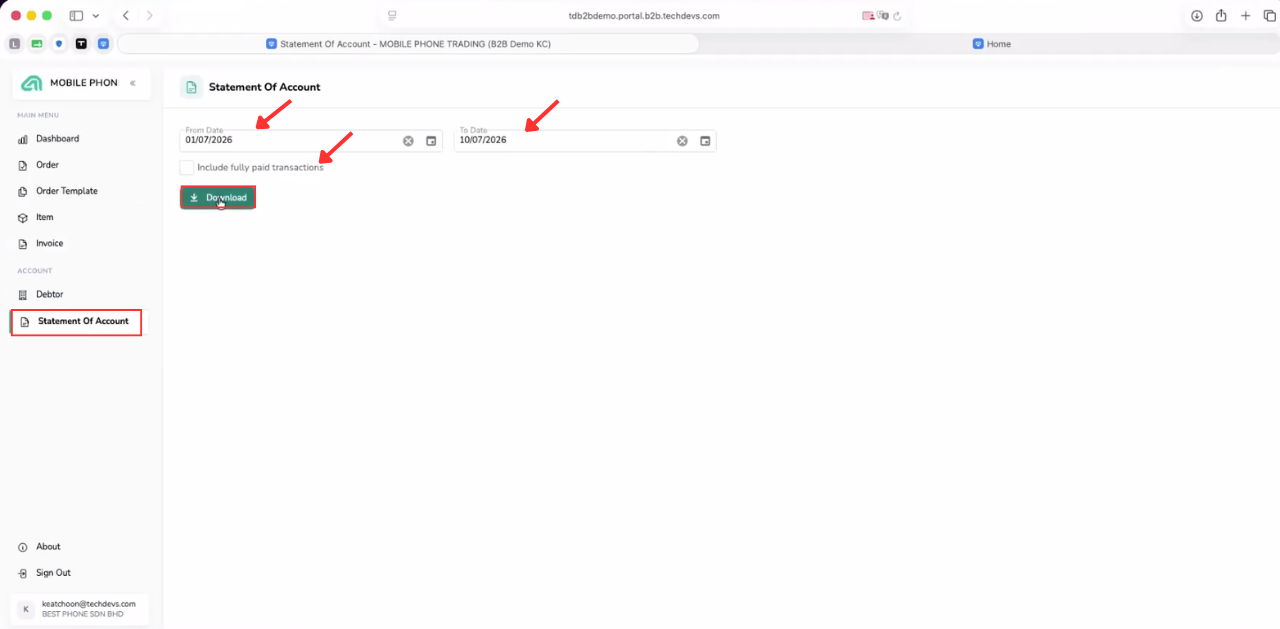Click the MOBILE PHON company logo
The image size is (1280, 629).
(x=32, y=83)
